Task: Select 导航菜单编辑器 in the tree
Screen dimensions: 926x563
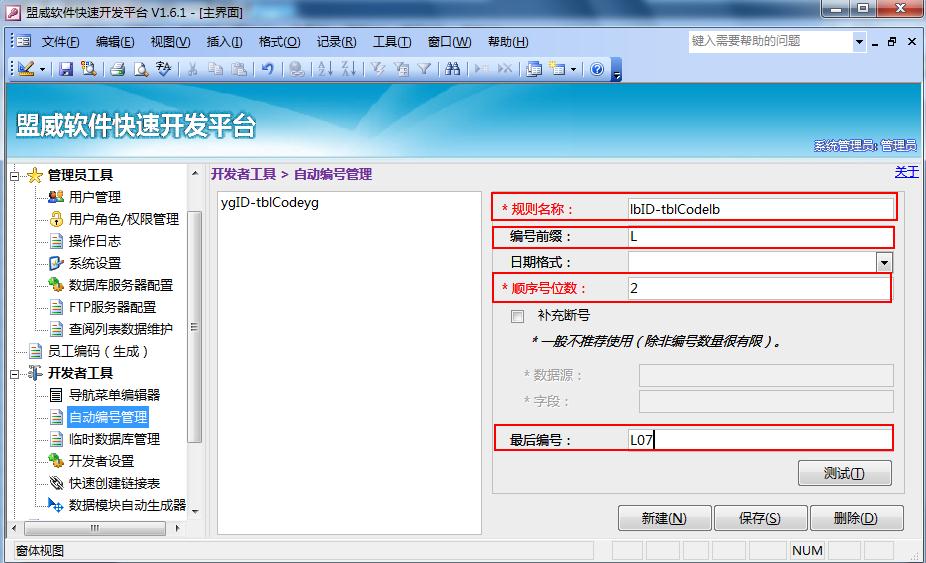Action: point(114,395)
